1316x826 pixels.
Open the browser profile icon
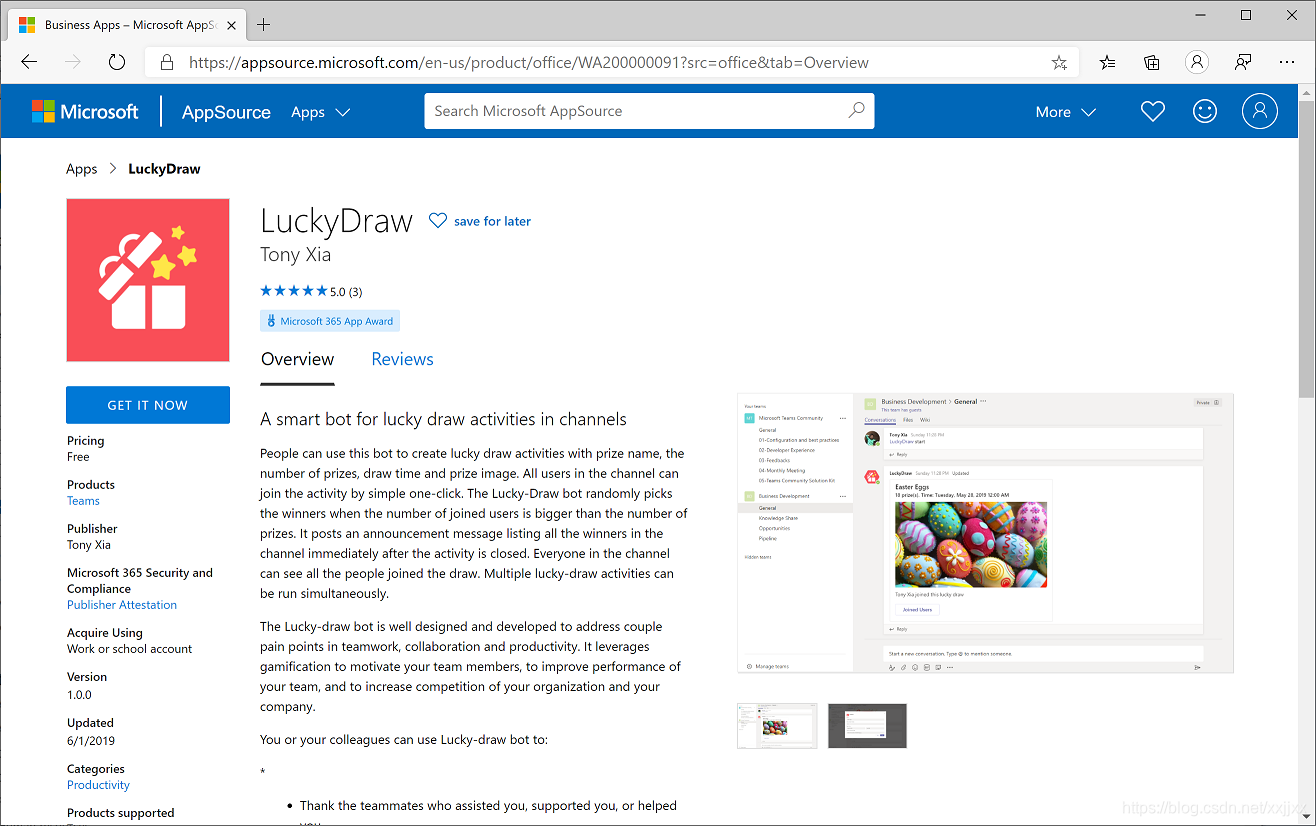pos(1197,62)
